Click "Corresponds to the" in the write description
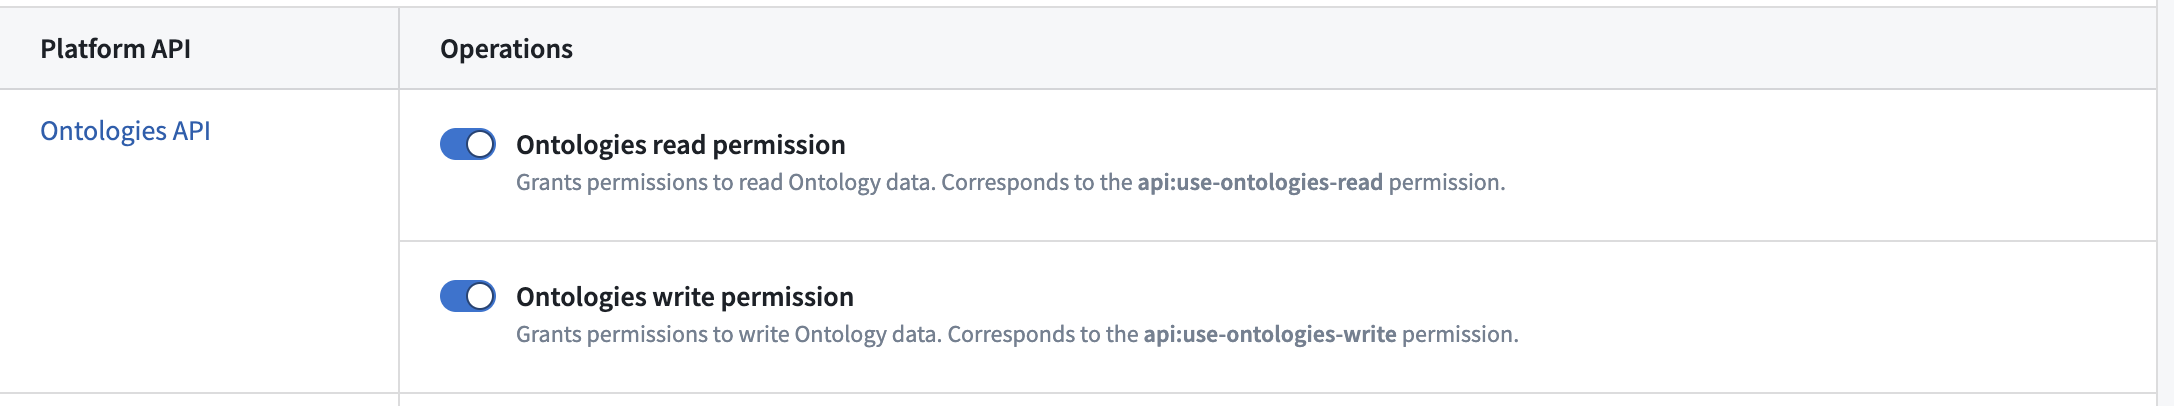Viewport: 2174px width, 406px height. (1042, 335)
